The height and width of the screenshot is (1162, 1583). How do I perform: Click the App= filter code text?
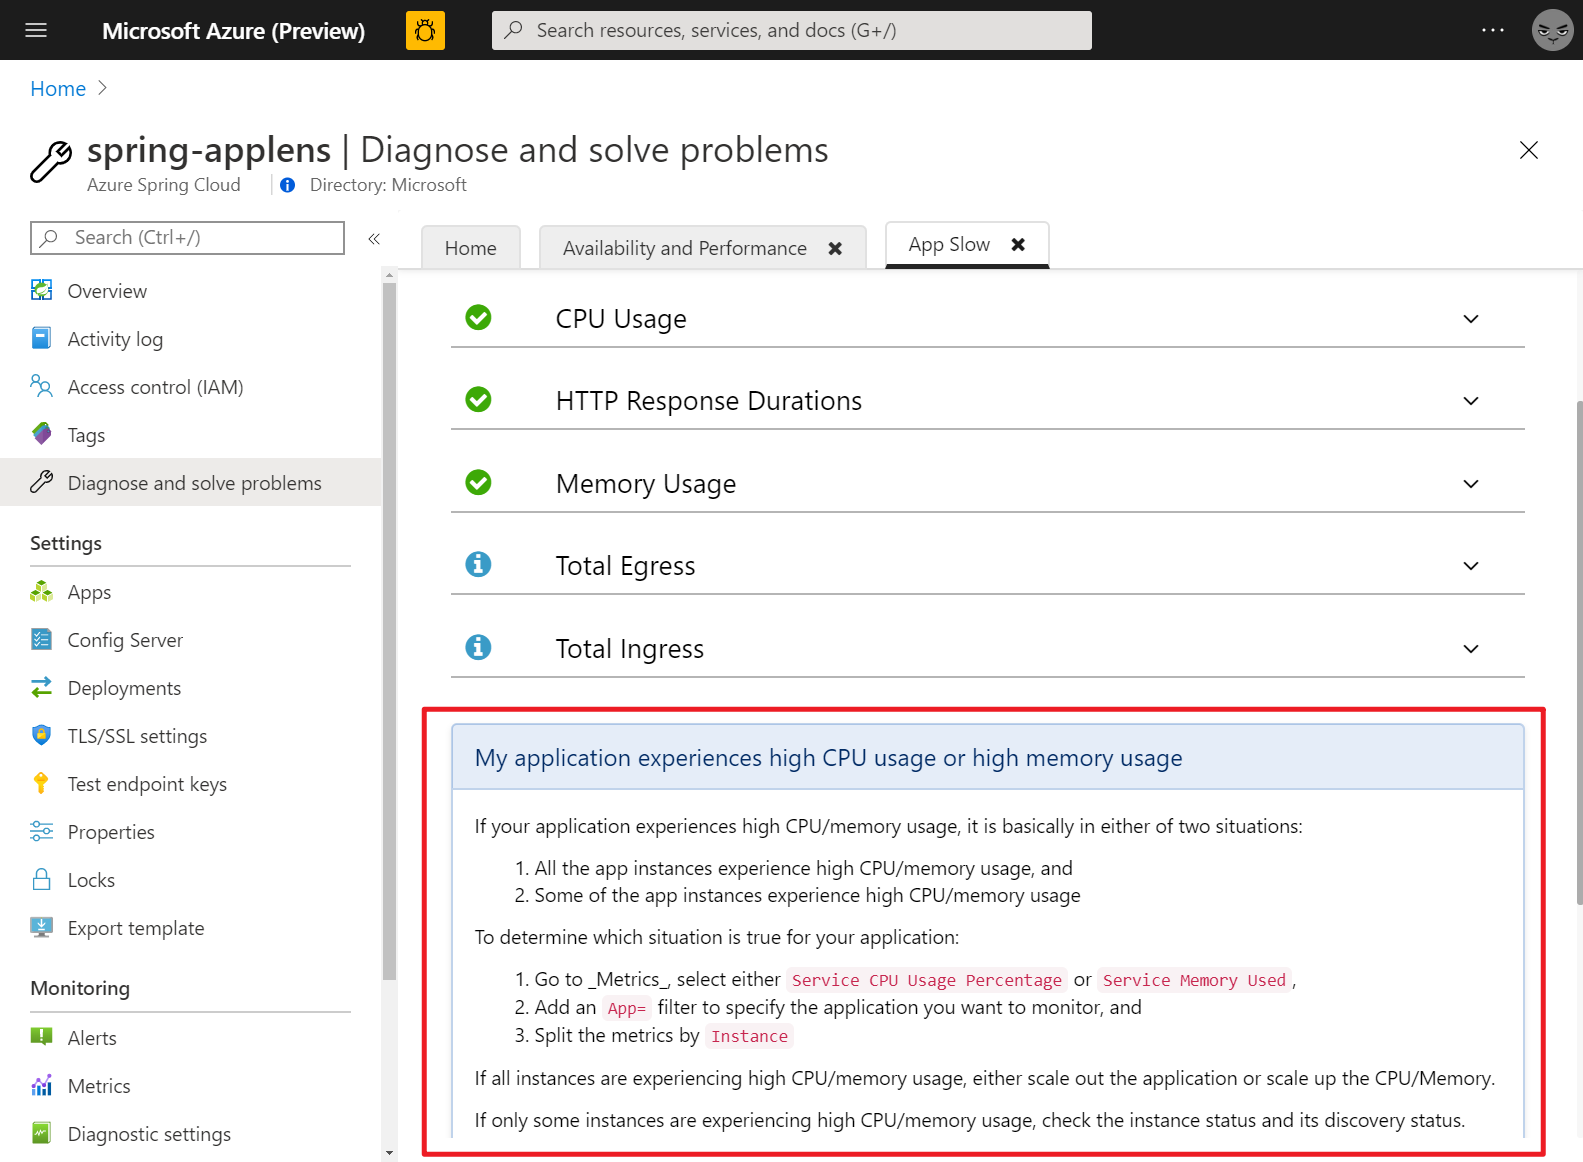pyautogui.click(x=627, y=1008)
